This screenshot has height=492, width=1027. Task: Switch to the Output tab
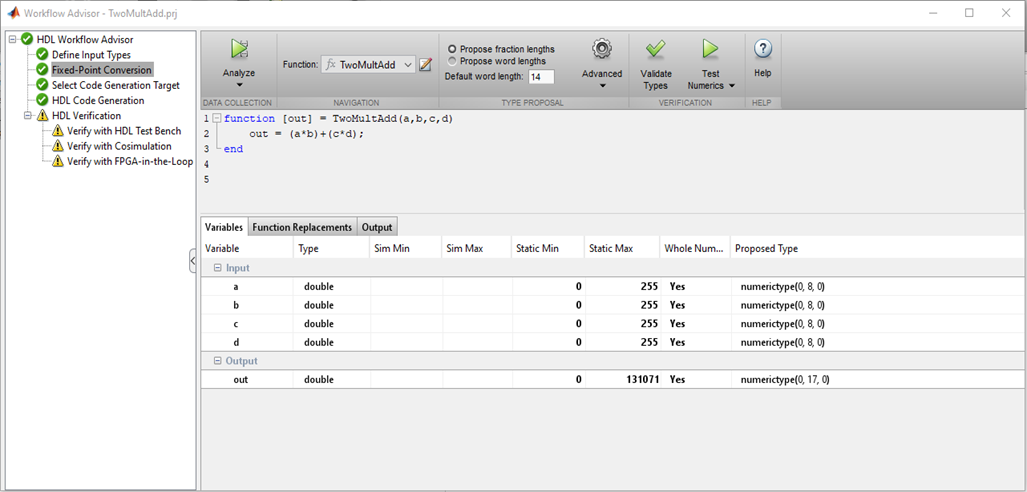(377, 227)
